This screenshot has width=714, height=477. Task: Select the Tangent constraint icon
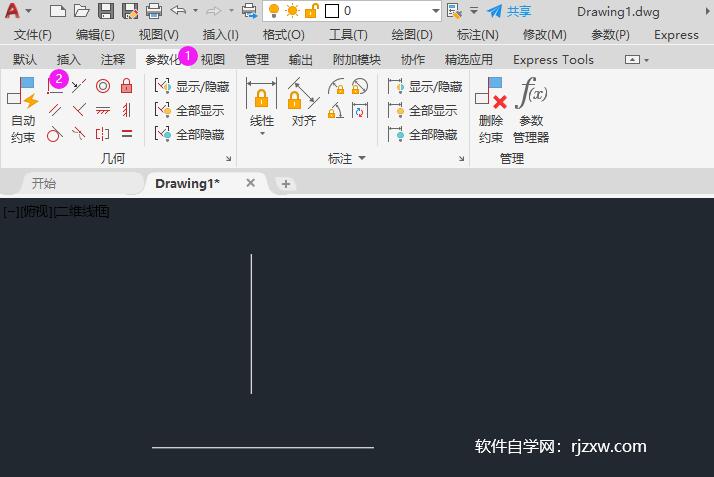pos(55,134)
